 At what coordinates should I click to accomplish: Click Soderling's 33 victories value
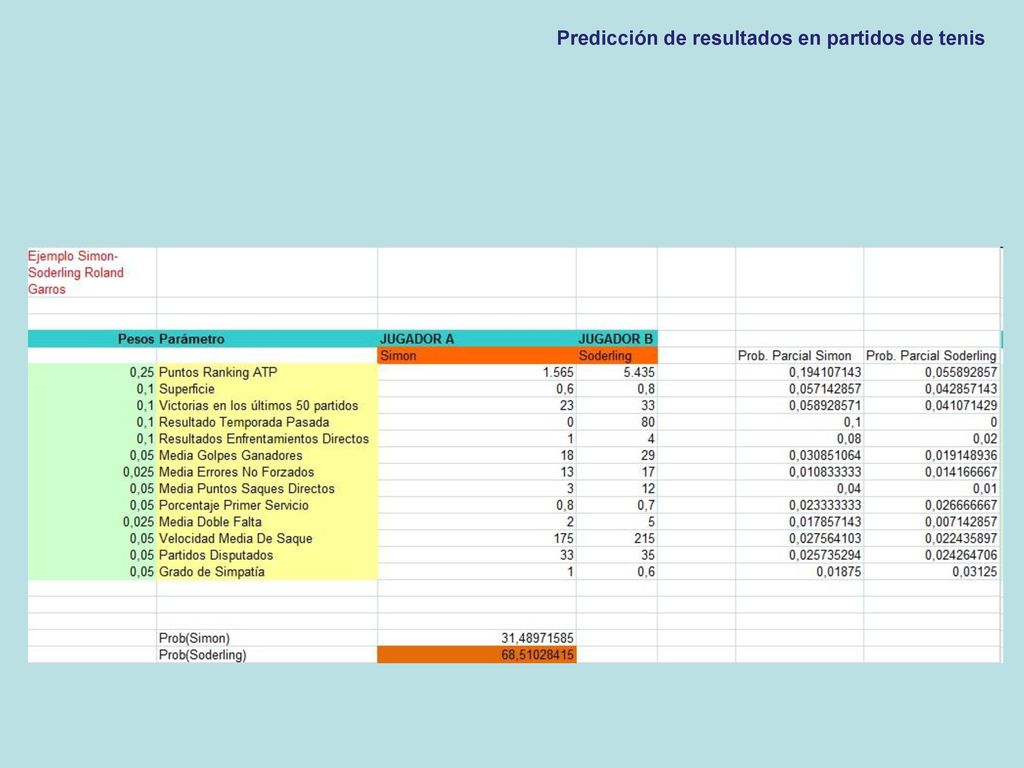pos(616,406)
